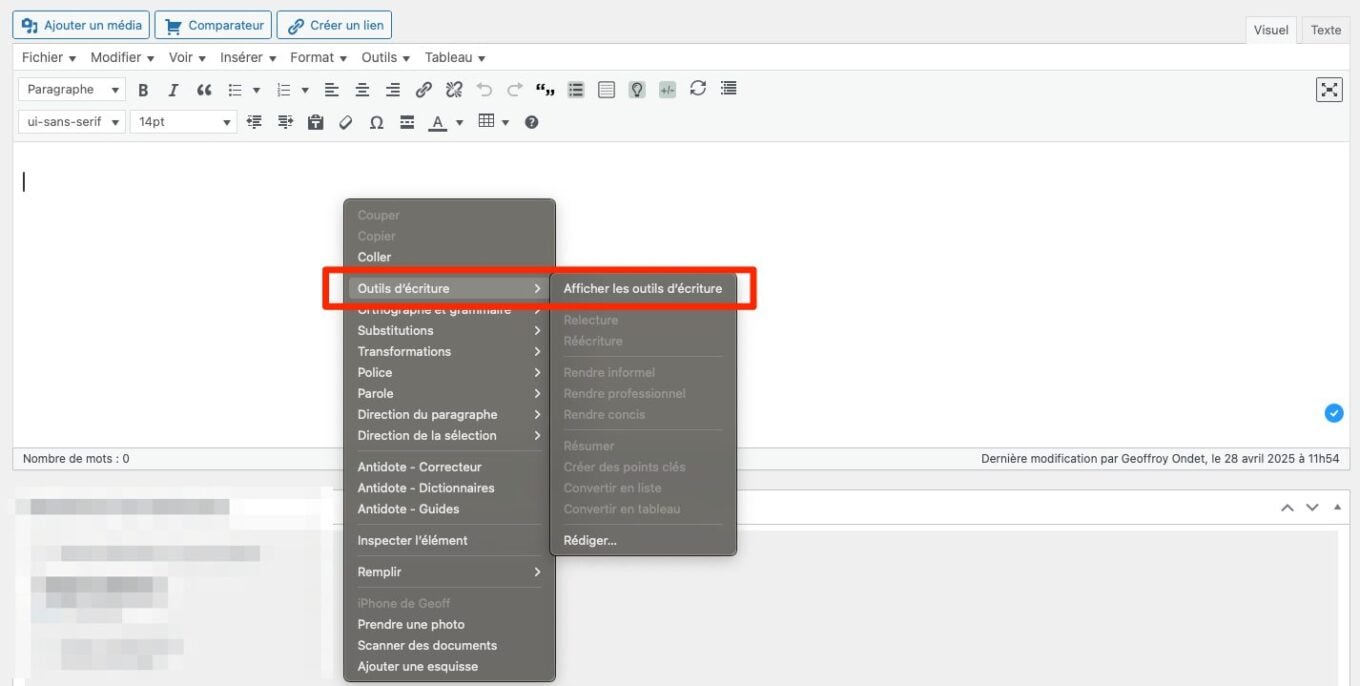Switch to the Visuel editor tab
Viewport: 1360px width, 686px height.
click(x=1271, y=30)
